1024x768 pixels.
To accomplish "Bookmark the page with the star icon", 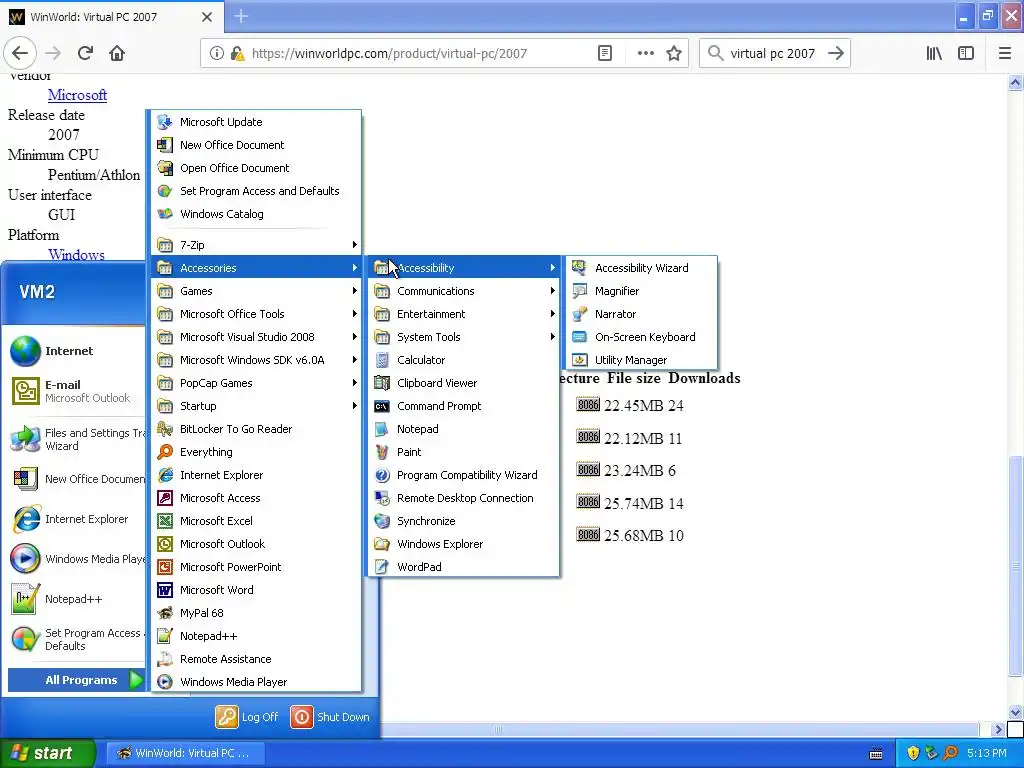I will coord(674,54).
